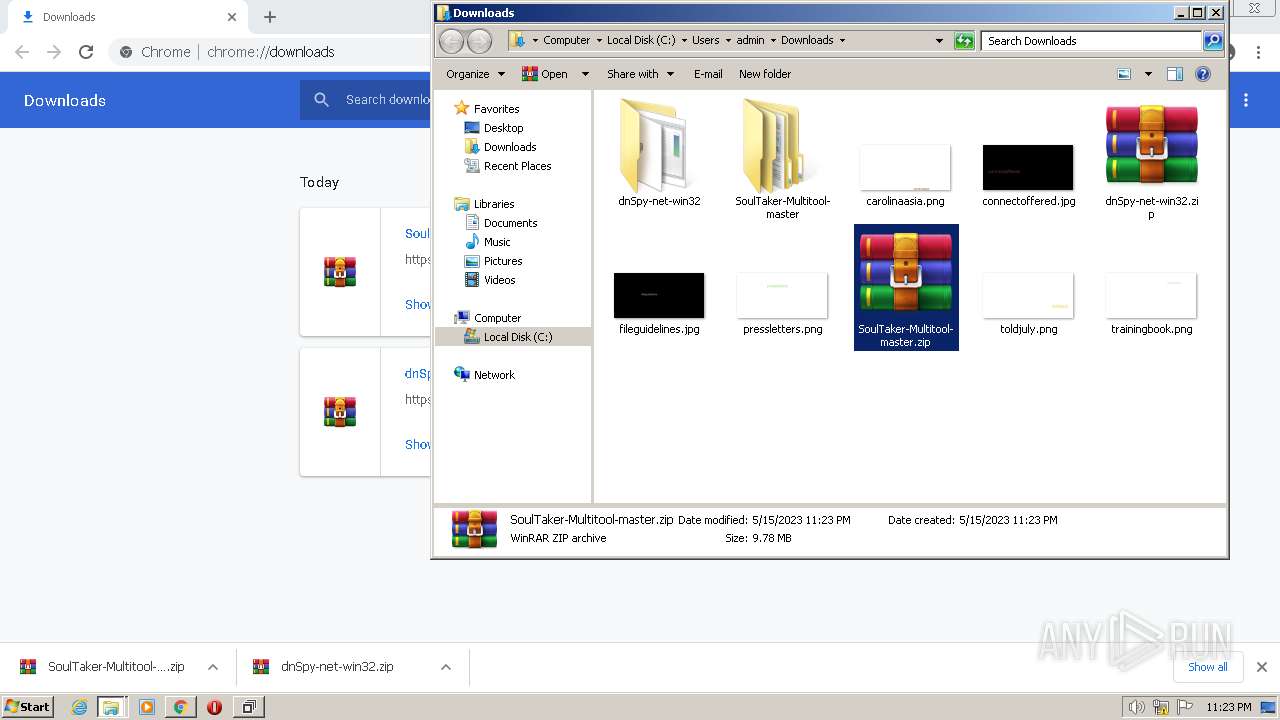This screenshot has width=1280, height=720.
Task: Click Chrome icon in taskbar
Action: click(x=181, y=707)
